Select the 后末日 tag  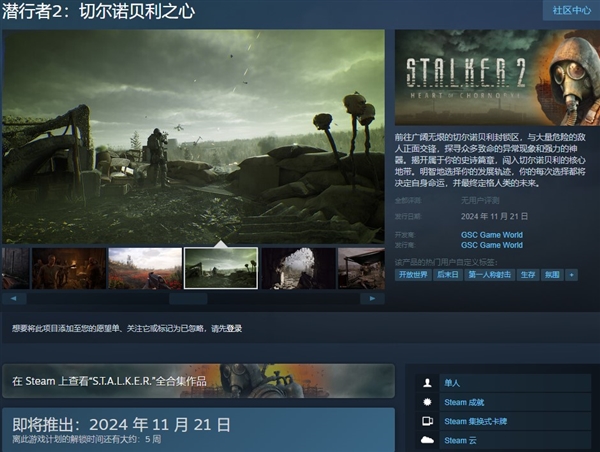449,274
